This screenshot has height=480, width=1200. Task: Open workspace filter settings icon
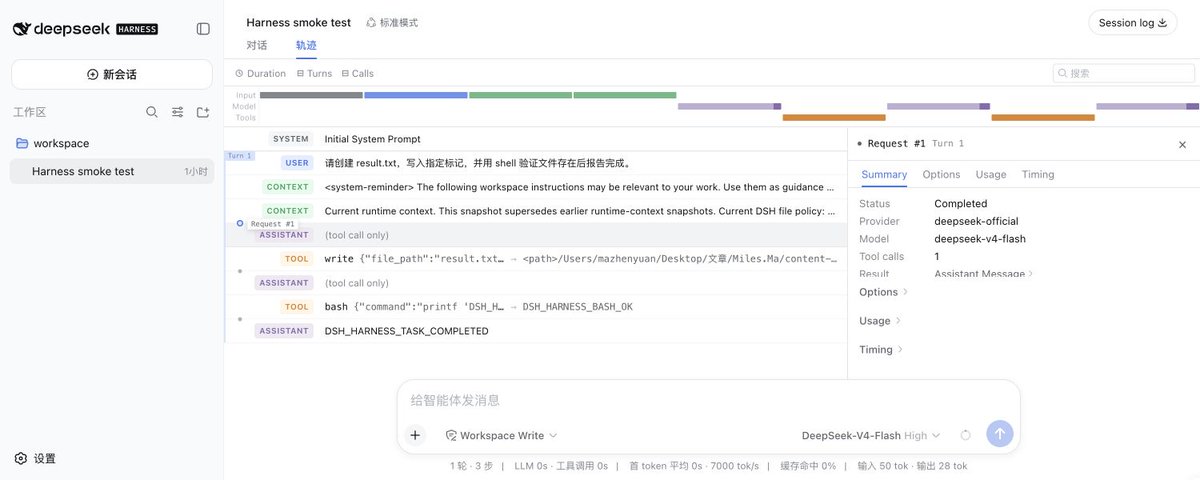(177, 112)
